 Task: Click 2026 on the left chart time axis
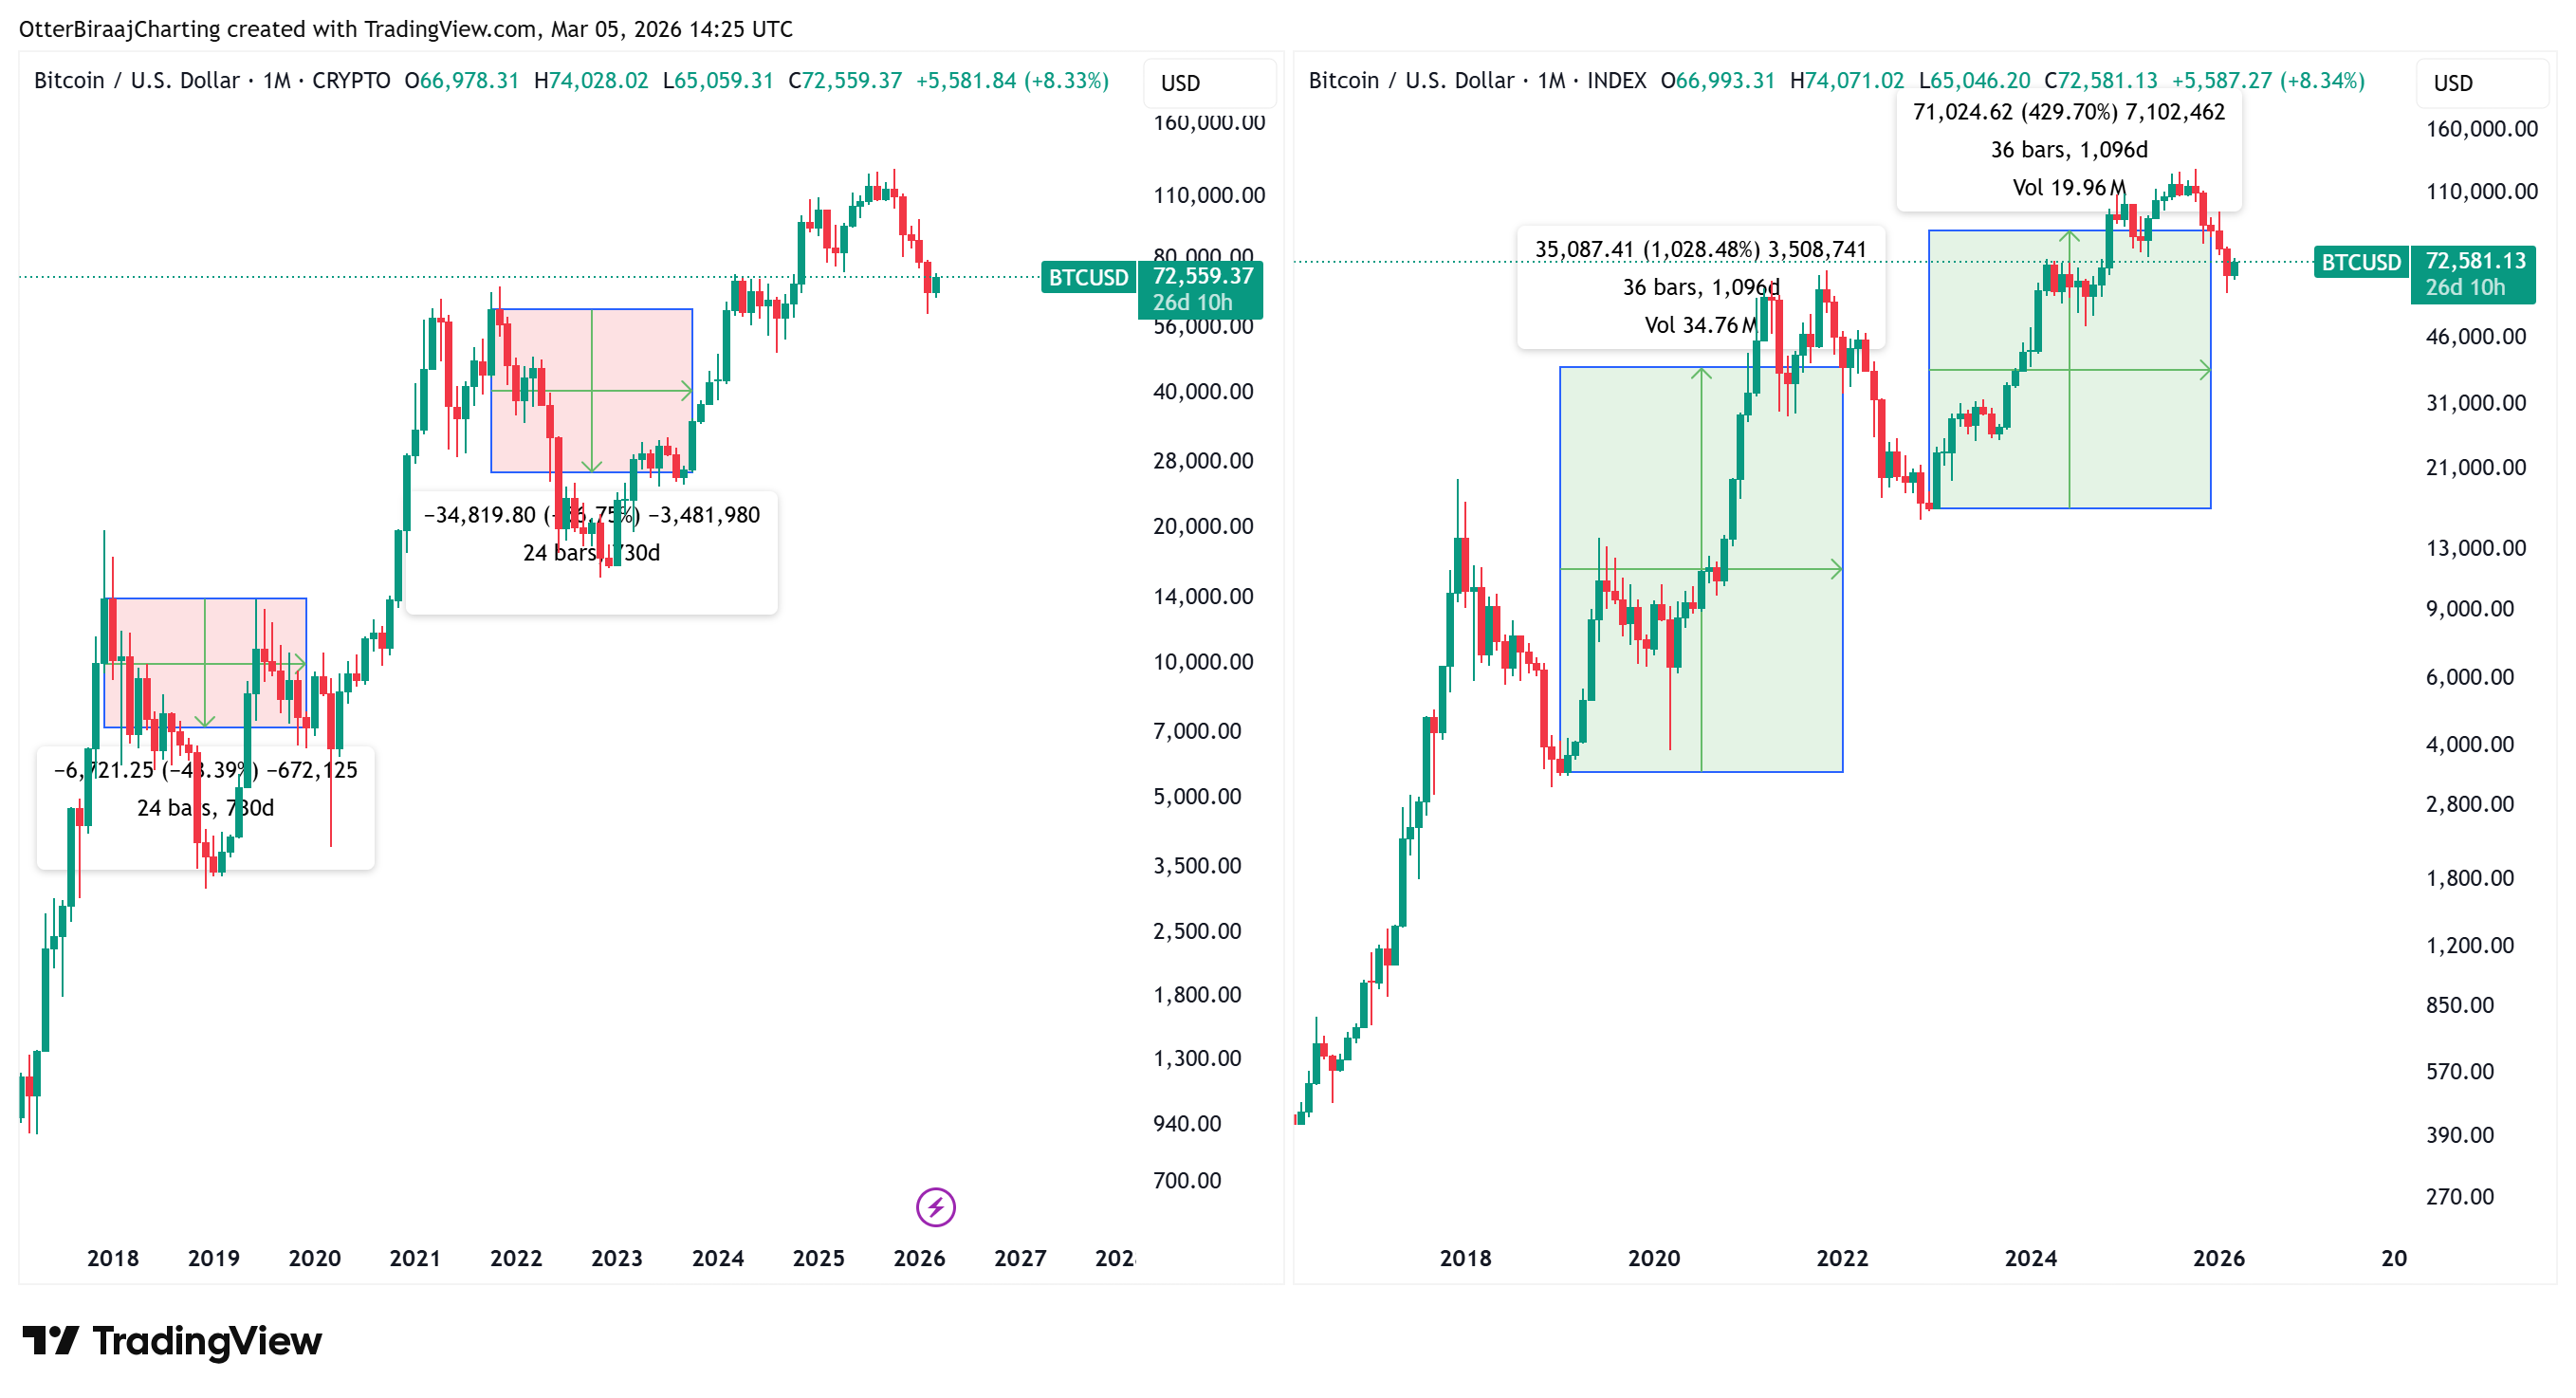pos(919,1258)
